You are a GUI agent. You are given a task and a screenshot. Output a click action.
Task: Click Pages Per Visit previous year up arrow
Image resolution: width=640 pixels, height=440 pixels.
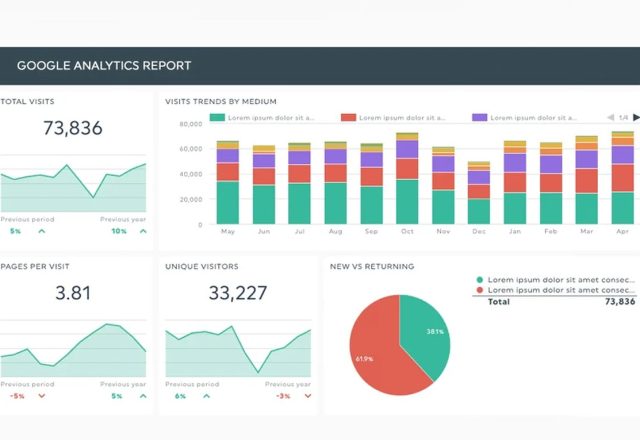(x=143, y=396)
